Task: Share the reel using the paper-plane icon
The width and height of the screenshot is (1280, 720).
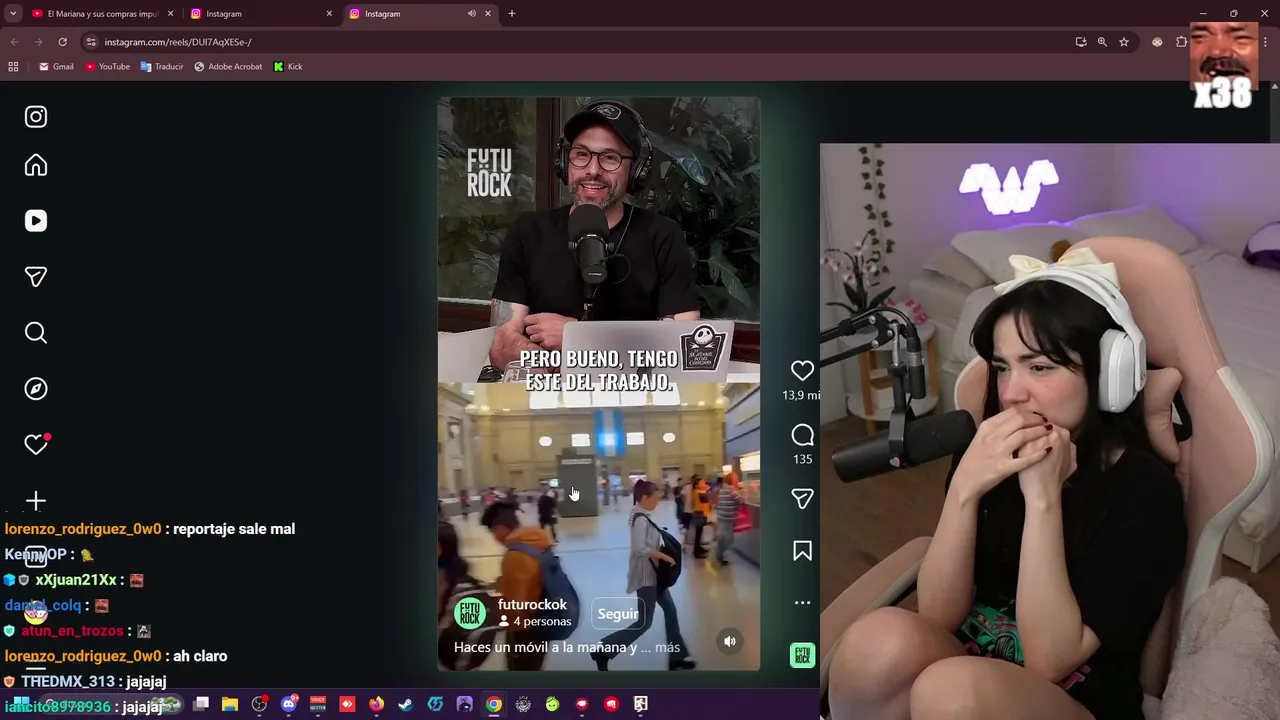Action: 802,498
